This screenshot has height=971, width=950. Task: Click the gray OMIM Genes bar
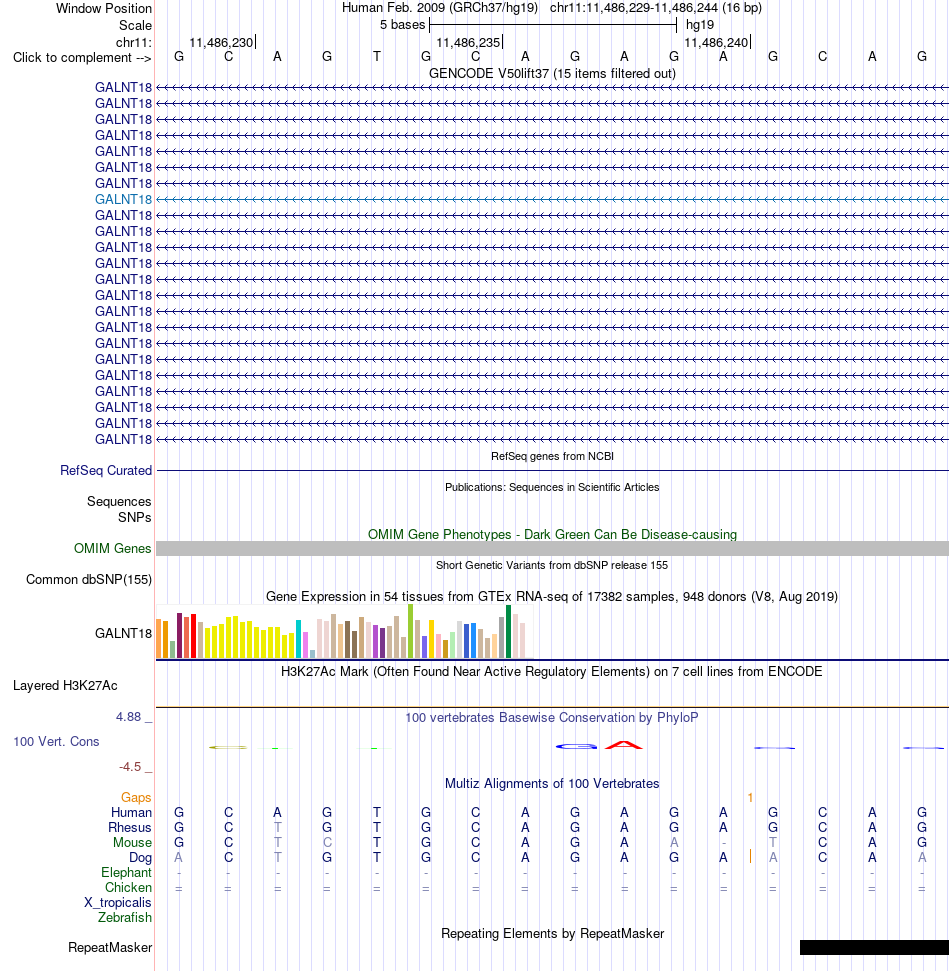click(x=552, y=549)
